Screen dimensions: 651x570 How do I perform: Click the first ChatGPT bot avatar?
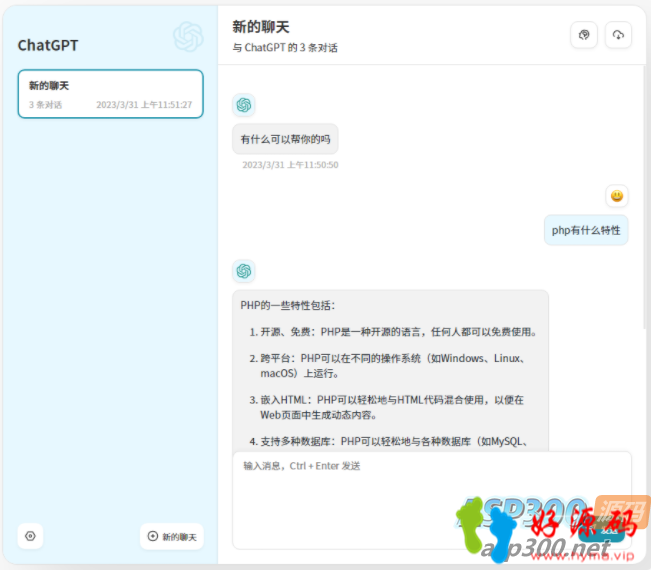(x=244, y=105)
